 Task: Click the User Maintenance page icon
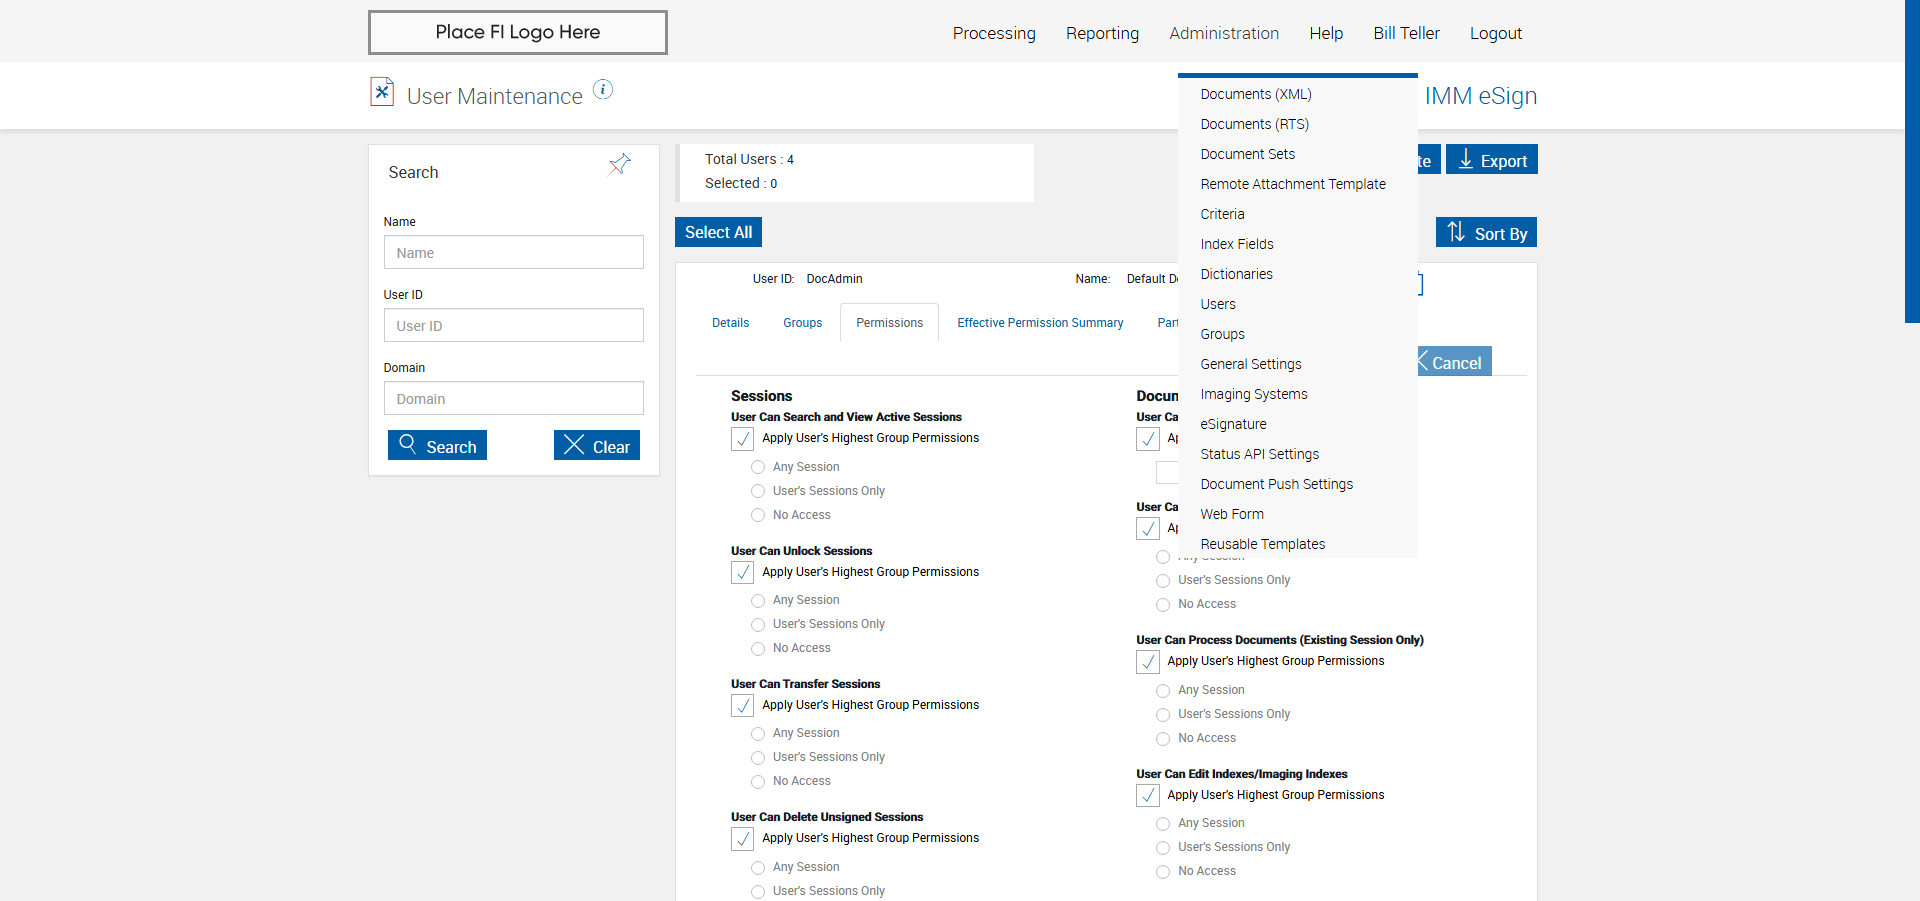click(x=382, y=92)
